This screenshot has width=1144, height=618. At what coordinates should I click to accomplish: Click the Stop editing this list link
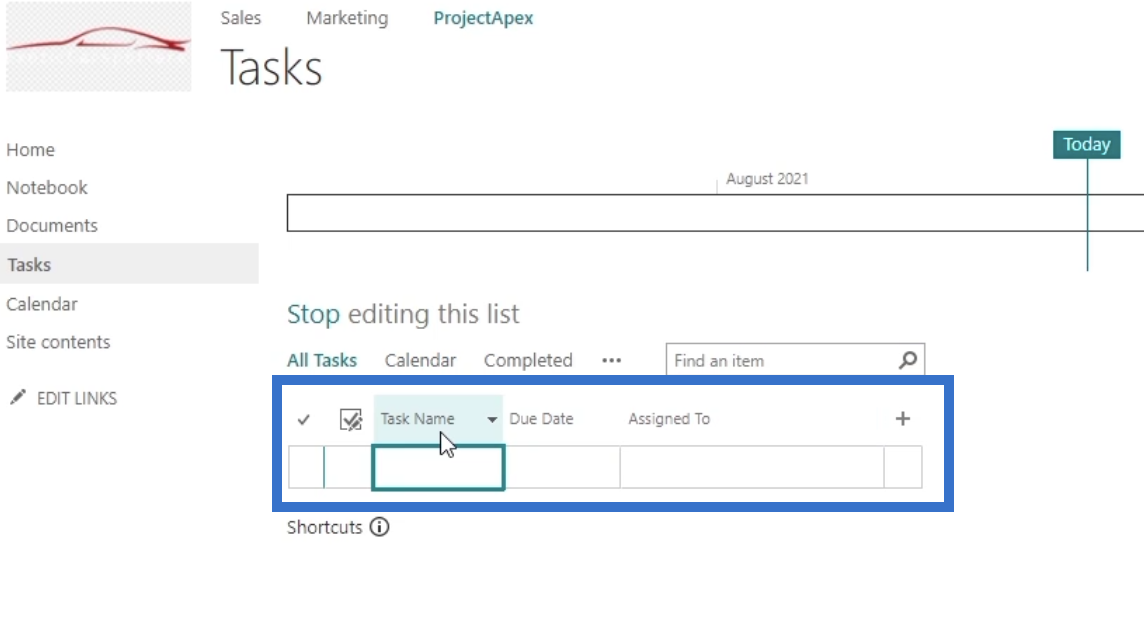point(403,314)
